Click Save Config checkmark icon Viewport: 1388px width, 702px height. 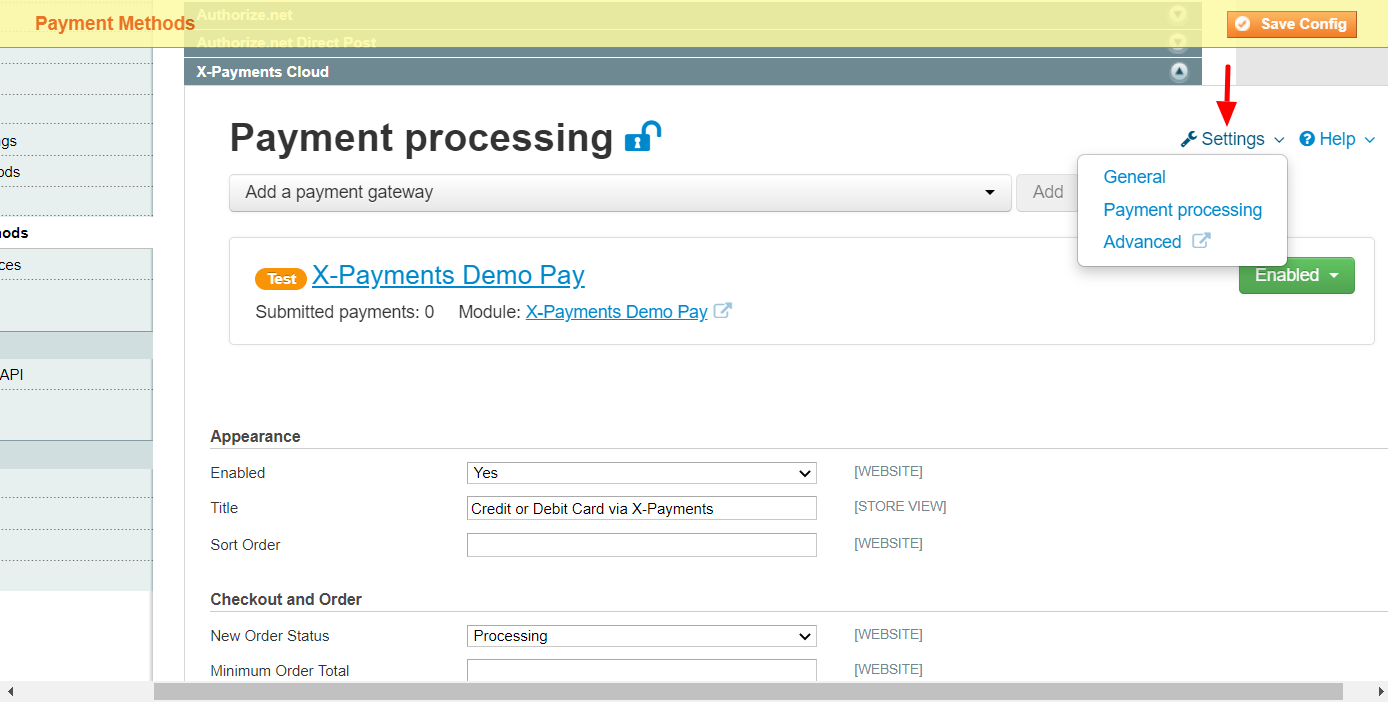[x=1243, y=24]
